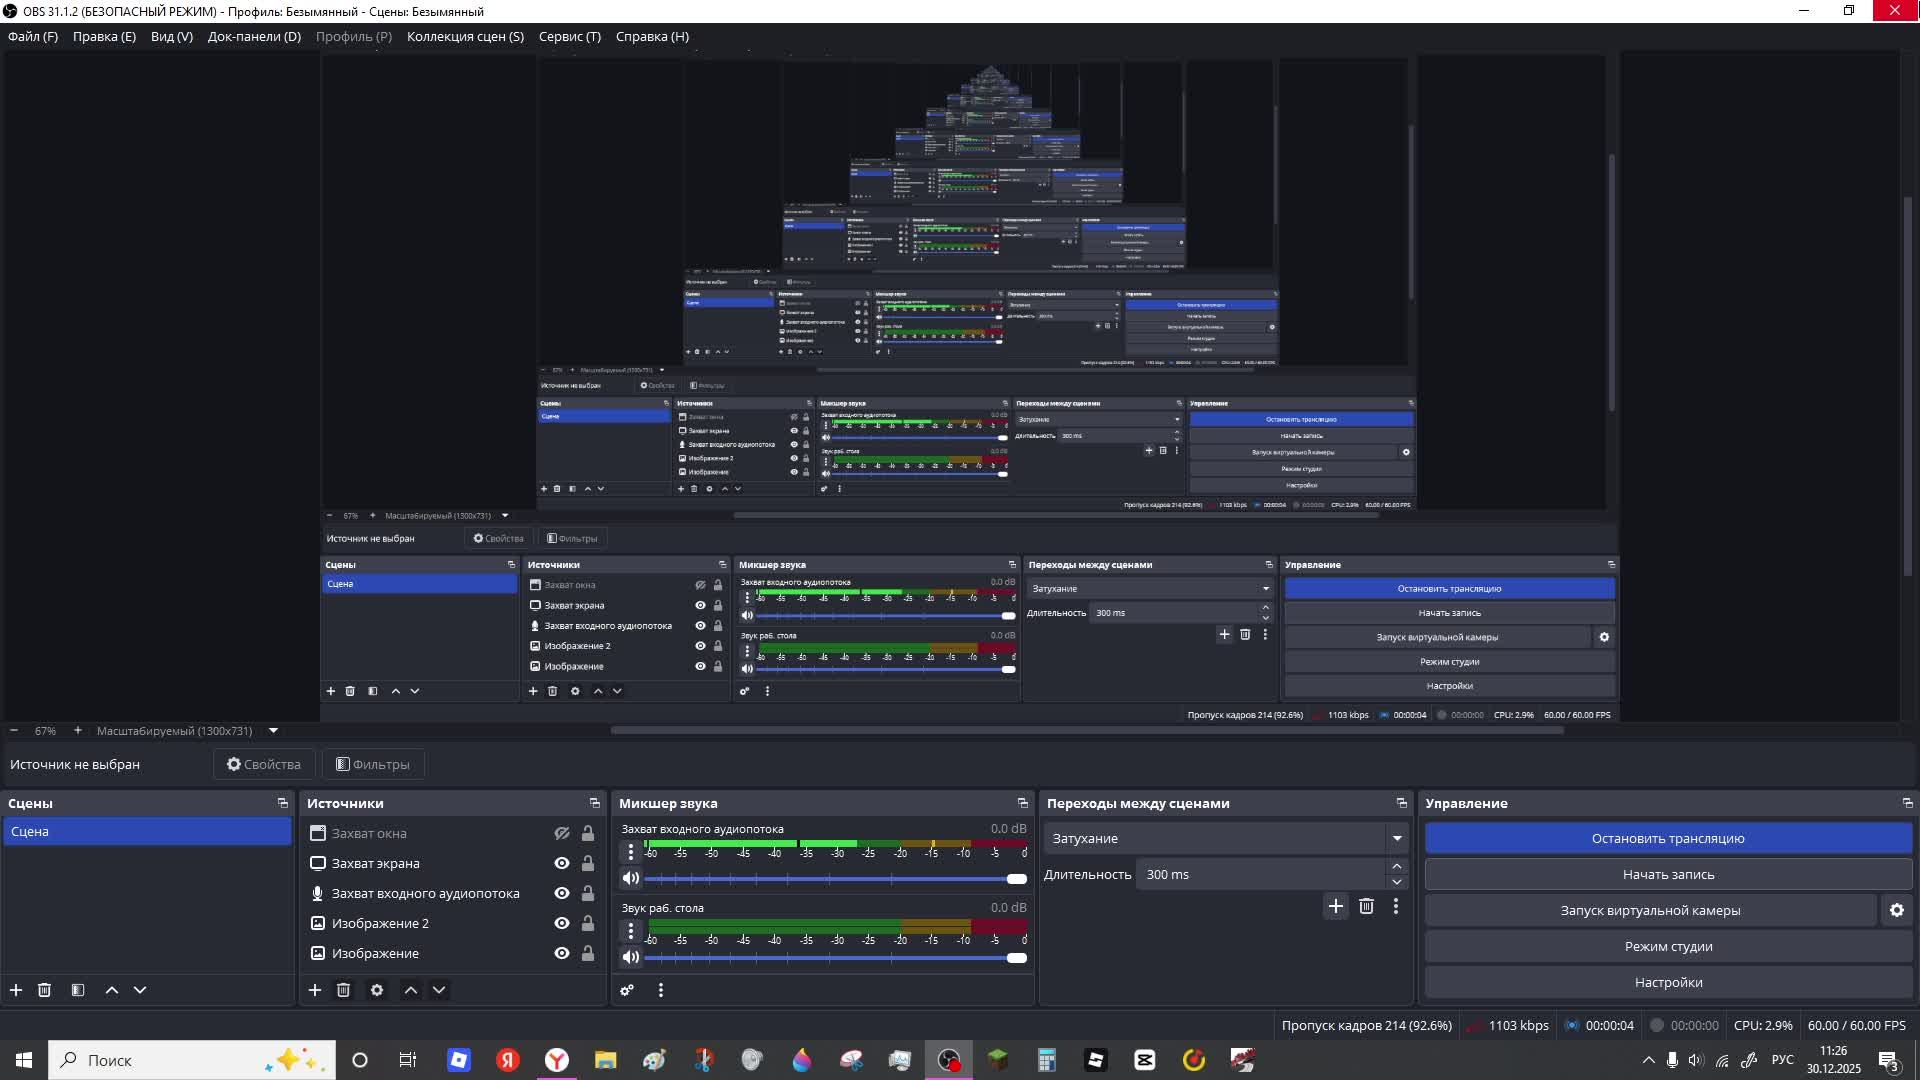Add a new scene with plus icon
The height and width of the screenshot is (1080, 1920).
click(x=16, y=990)
